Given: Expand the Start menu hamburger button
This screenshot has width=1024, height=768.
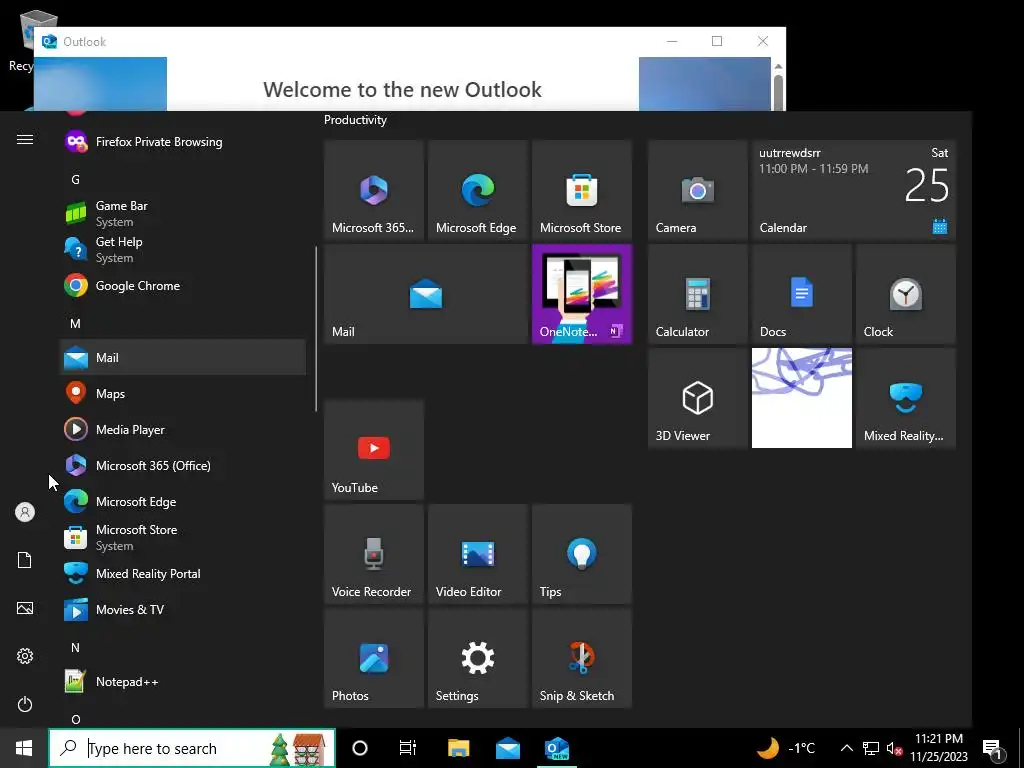Looking at the screenshot, I should (x=25, y=139).
